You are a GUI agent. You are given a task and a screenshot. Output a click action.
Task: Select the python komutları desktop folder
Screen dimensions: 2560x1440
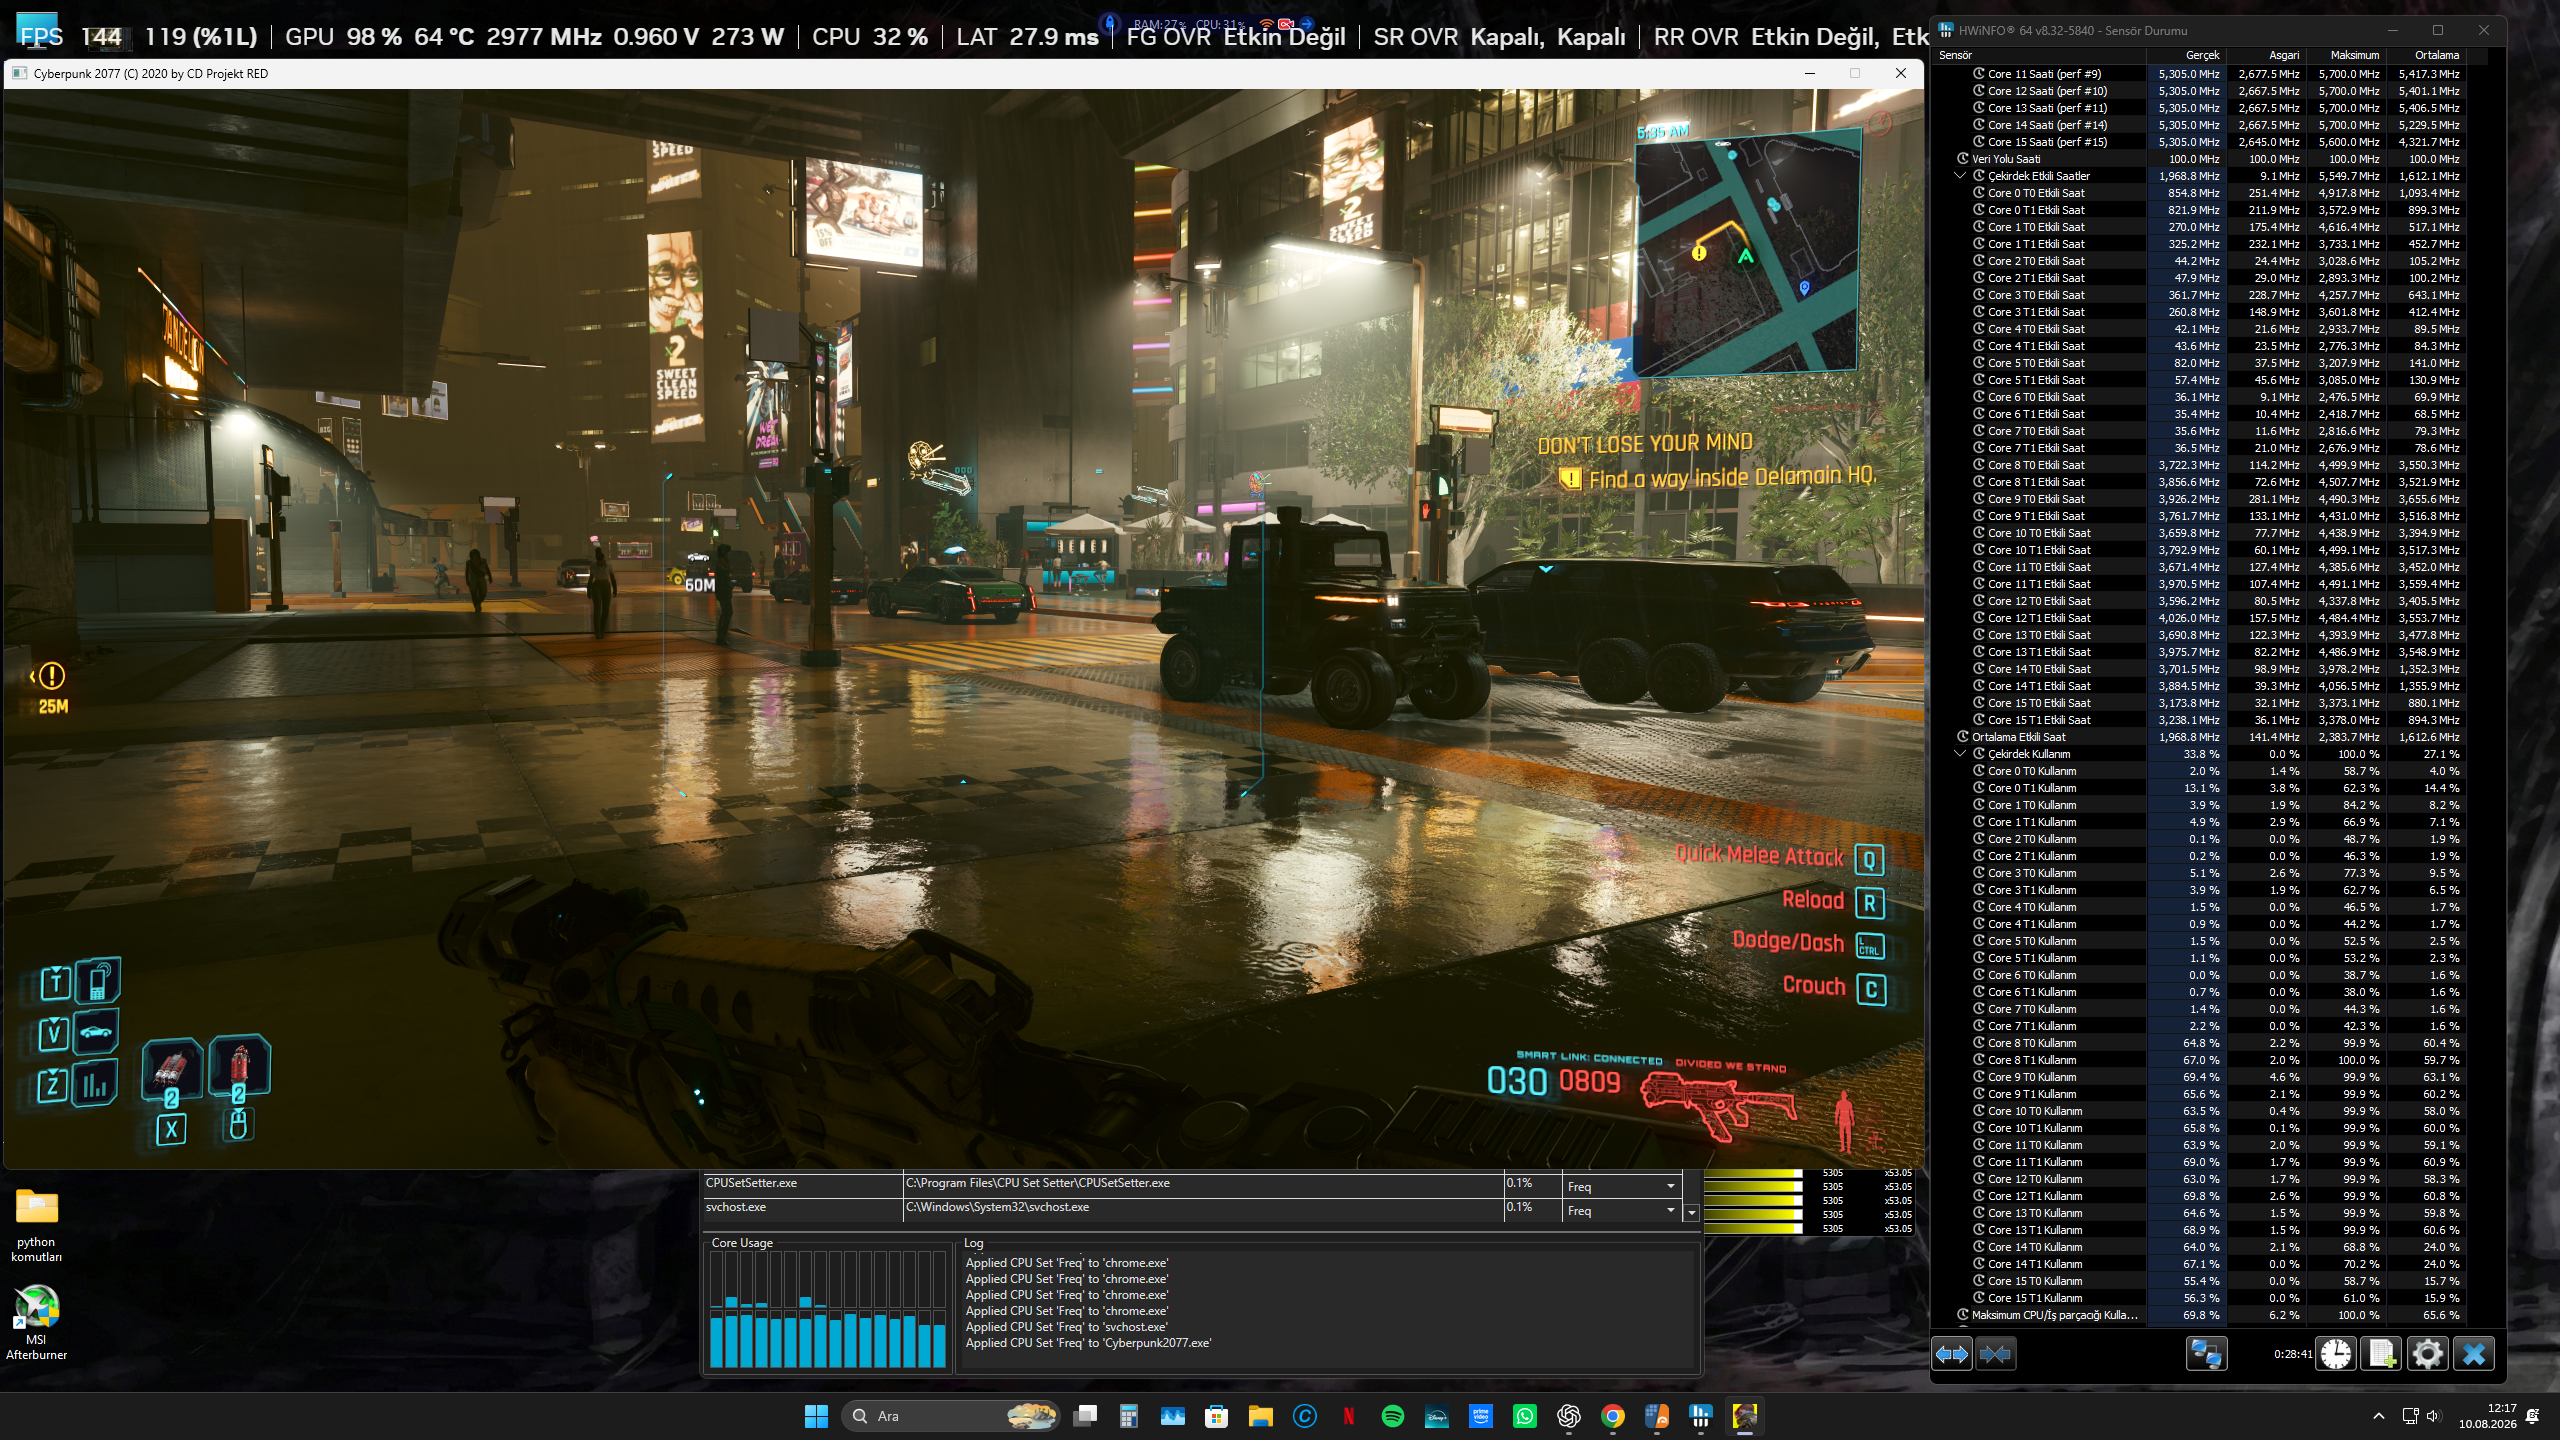(37, 1226)
